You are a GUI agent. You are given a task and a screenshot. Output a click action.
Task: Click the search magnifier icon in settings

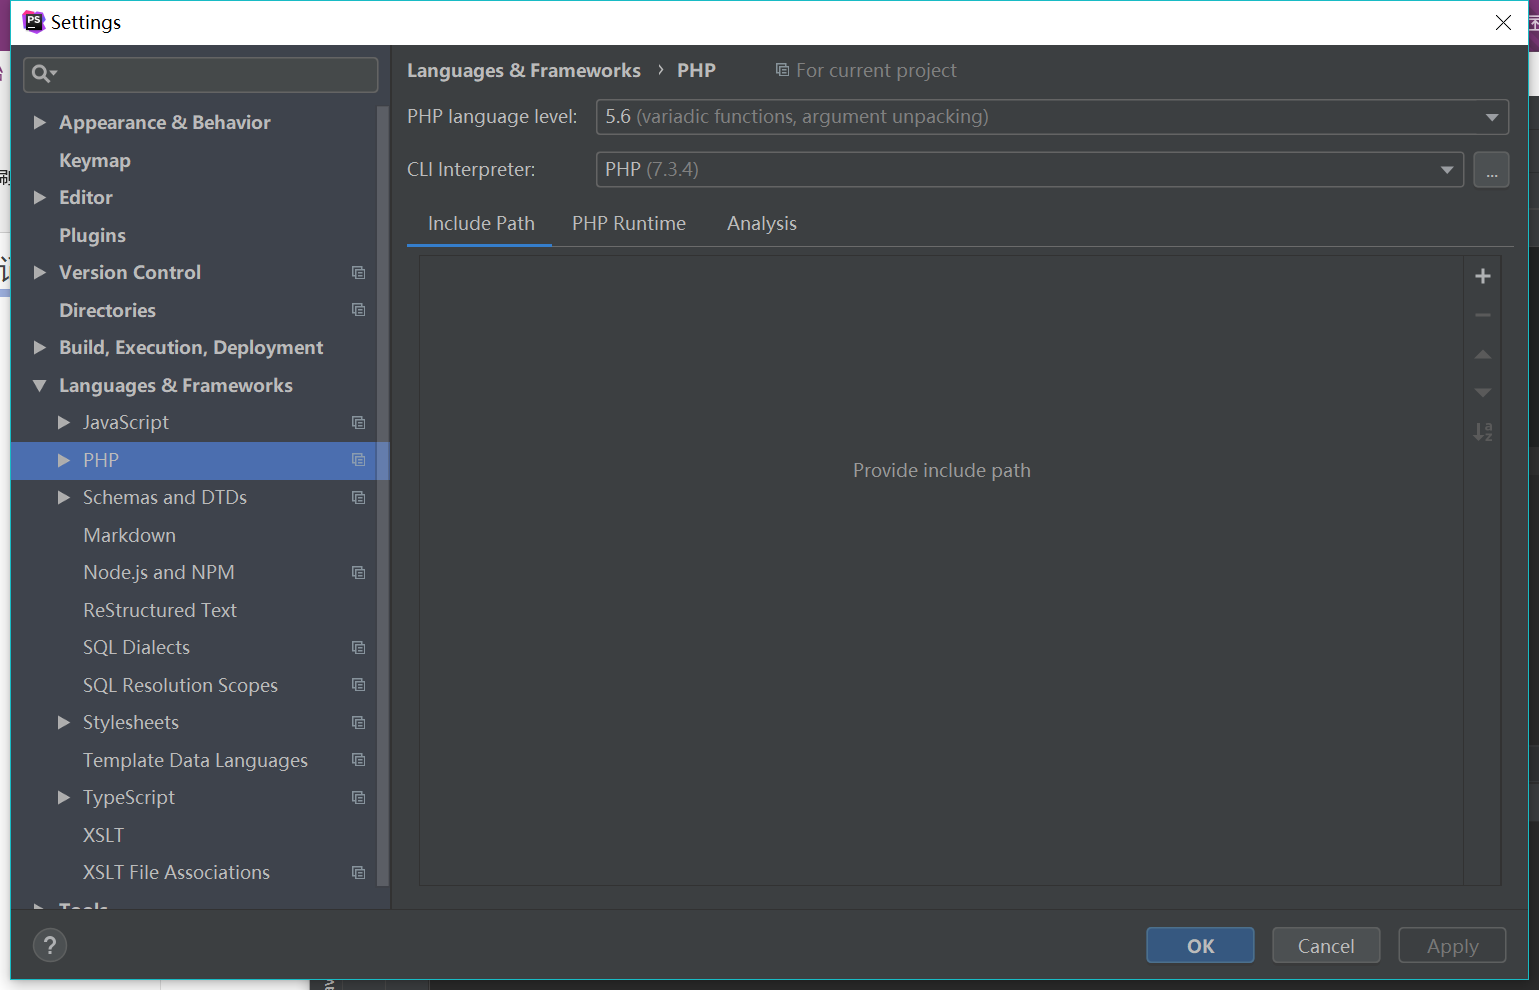click(x=43, y=73)
